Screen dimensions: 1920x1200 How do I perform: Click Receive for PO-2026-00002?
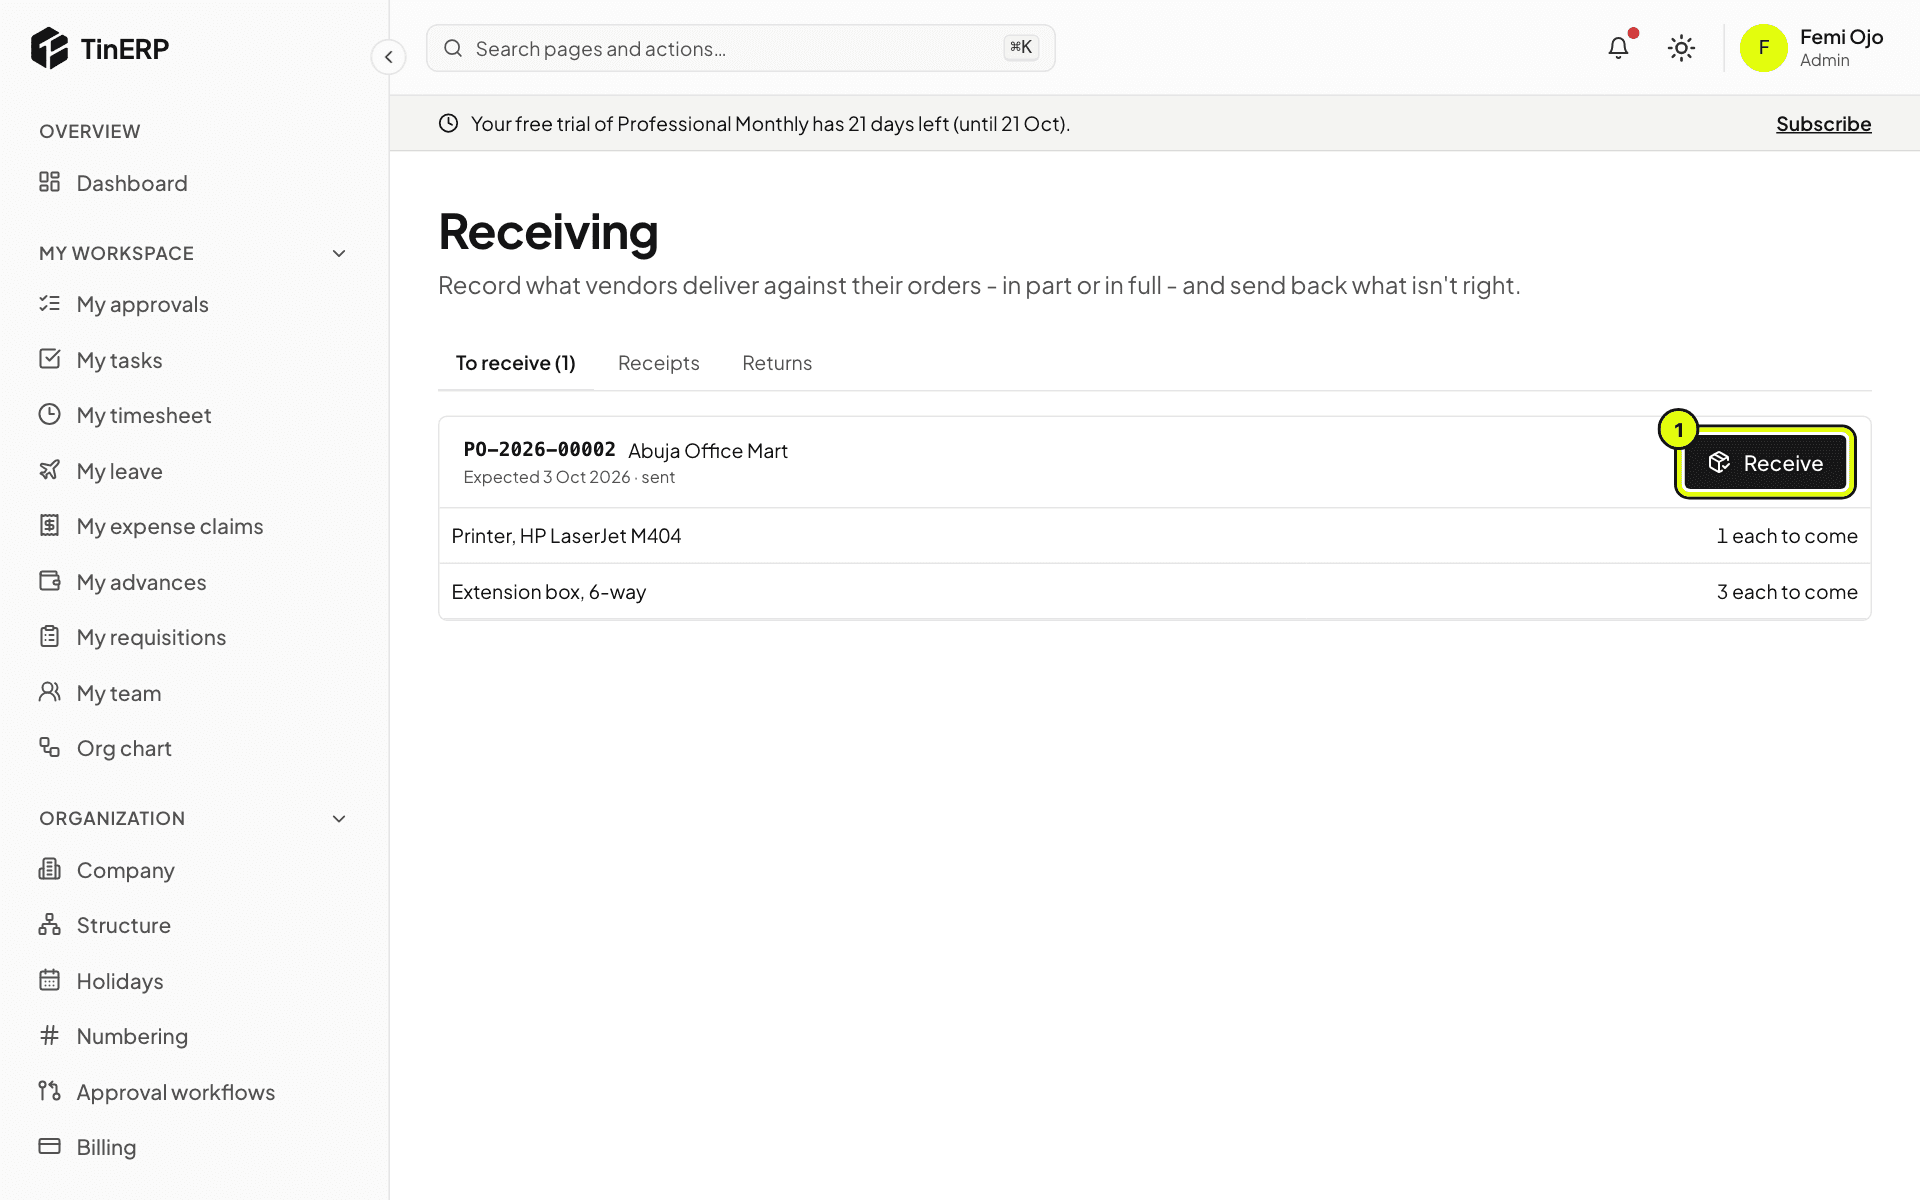point(1765,462)
